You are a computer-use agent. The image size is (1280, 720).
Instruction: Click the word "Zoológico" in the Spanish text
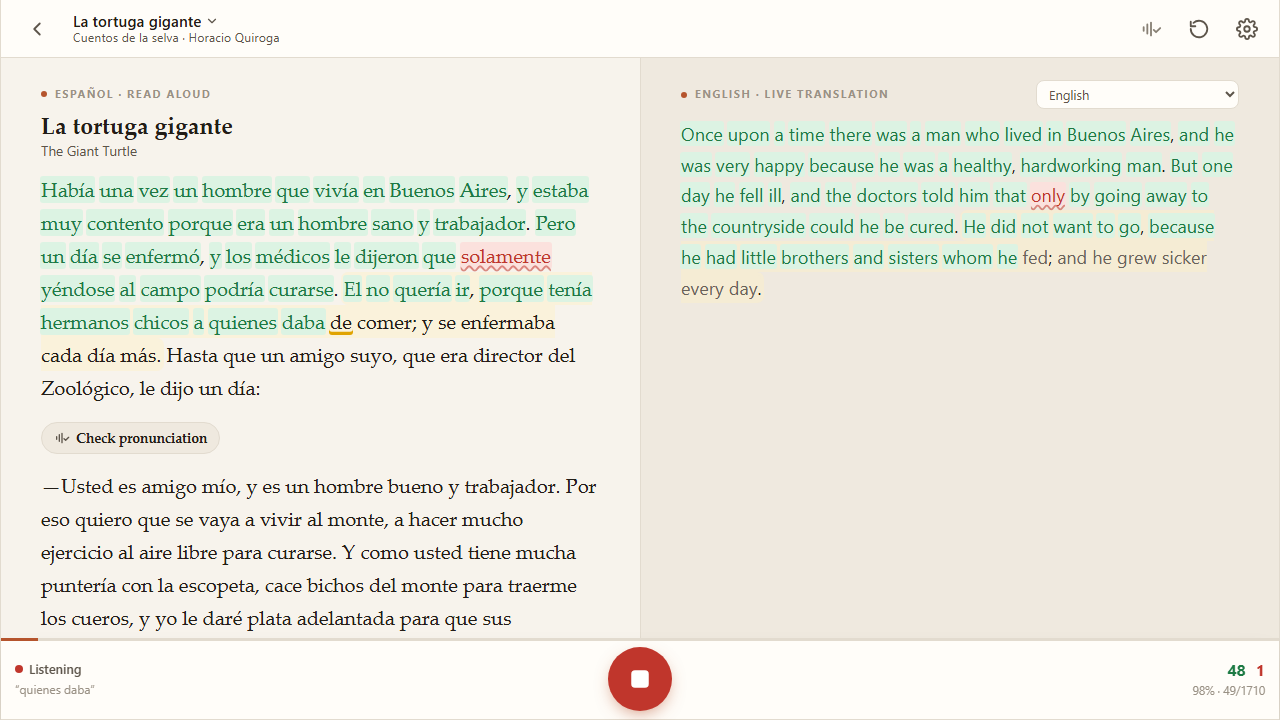pyautogui.click(x=86, y=389)
